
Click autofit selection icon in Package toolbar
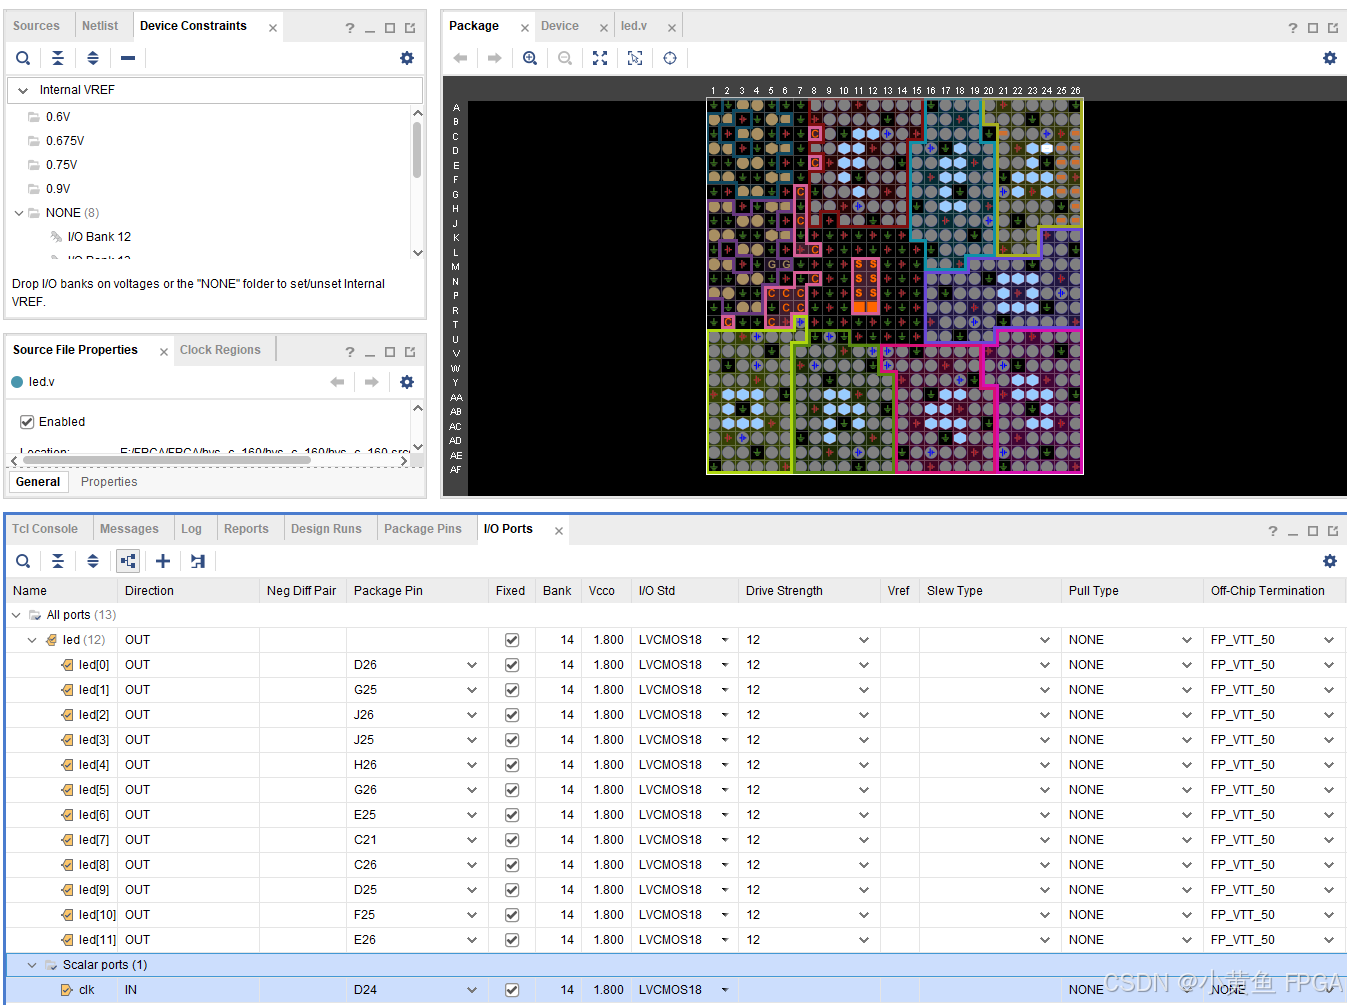point(635,58)
